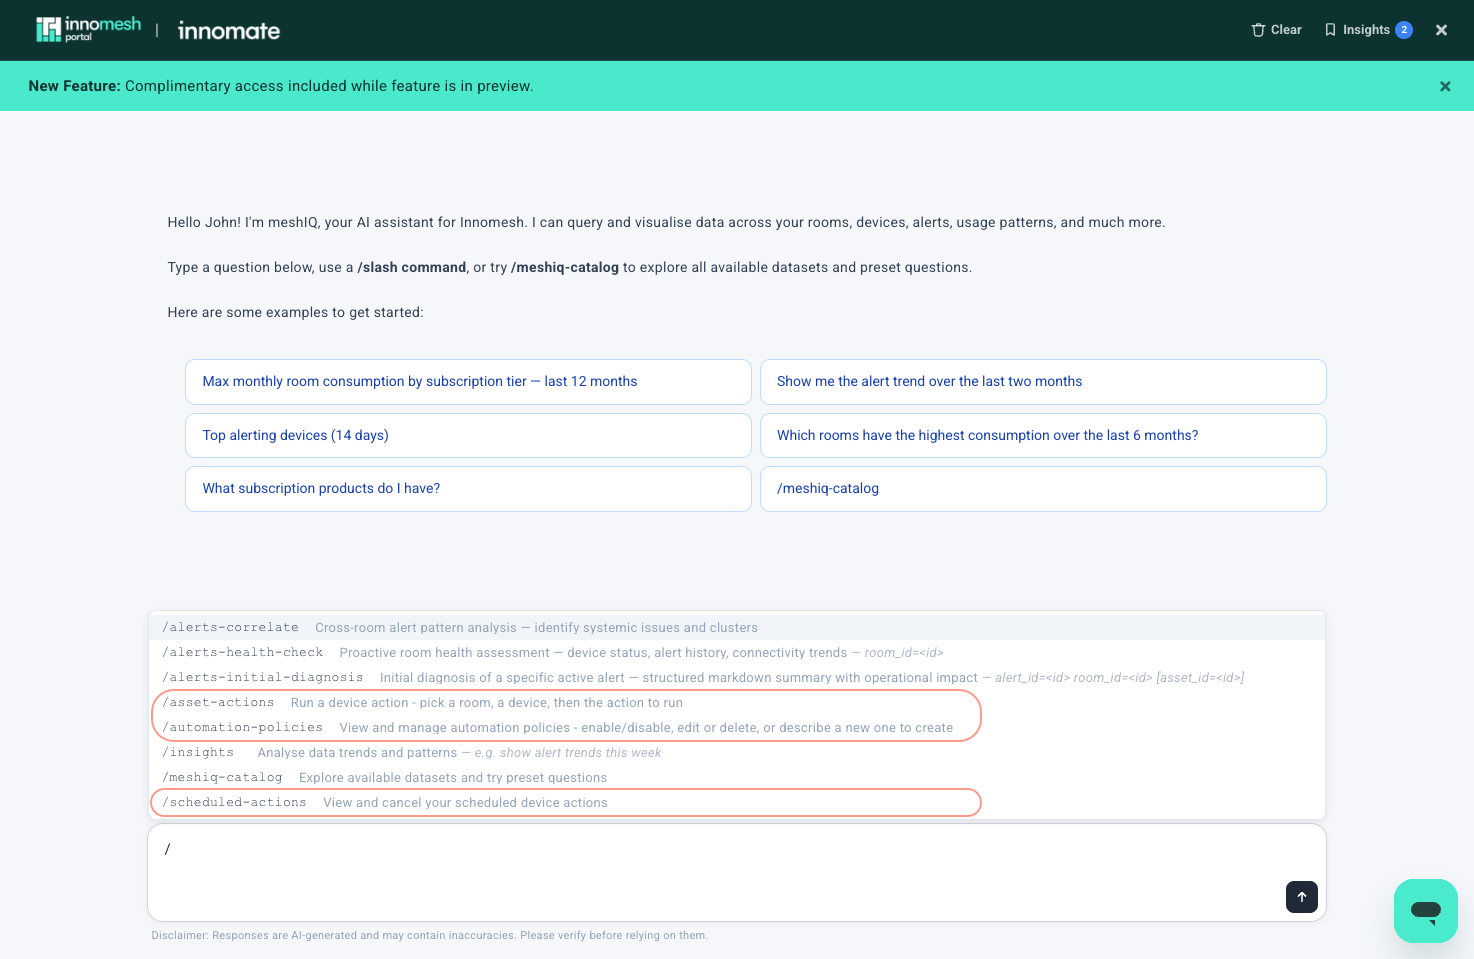Screen dimensions: 1474x959
Task: Click the Innomesh portal logo
Action: point(88,30)
